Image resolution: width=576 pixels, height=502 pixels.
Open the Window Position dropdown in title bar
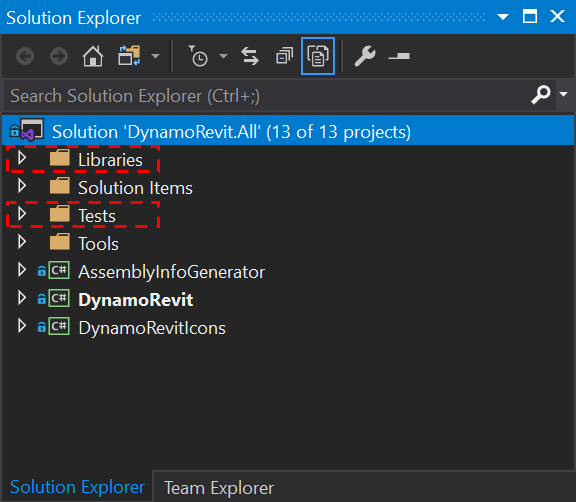[503, 17]
